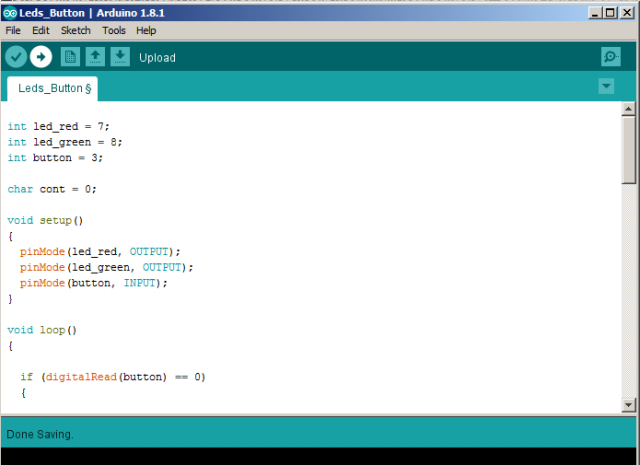This screenshot has width=640, height=465.
Task: Click the line 'int led_green = 8;'
Action: click(x=65, y=142)
